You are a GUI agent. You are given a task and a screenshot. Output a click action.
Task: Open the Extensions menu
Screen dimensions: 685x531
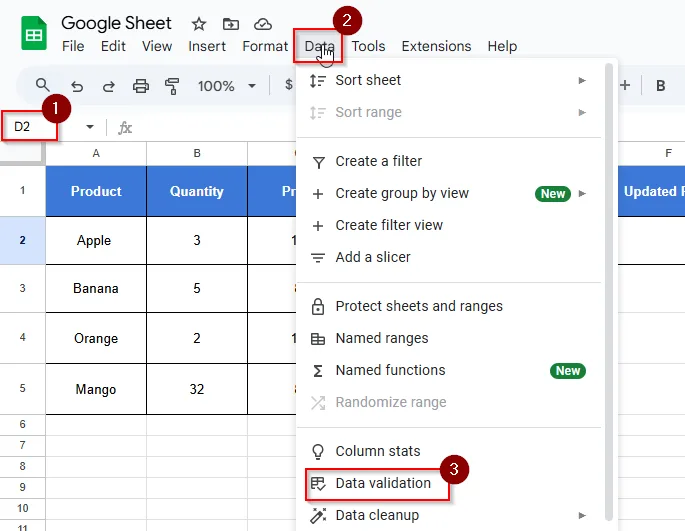[x=436, y=46]
